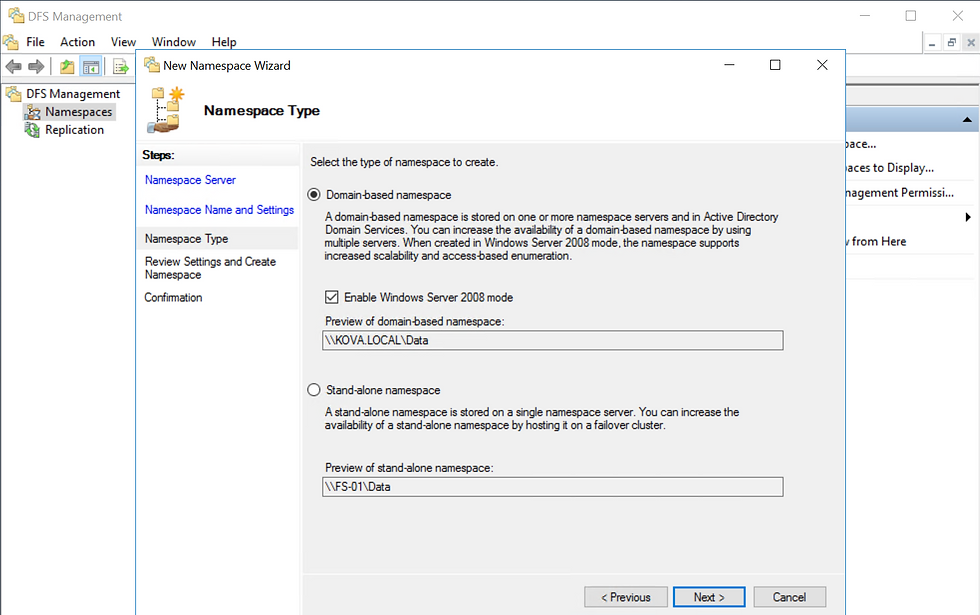Toggle the Show/Hide Console Tree icon
The image size is (980, 615).
91,66
